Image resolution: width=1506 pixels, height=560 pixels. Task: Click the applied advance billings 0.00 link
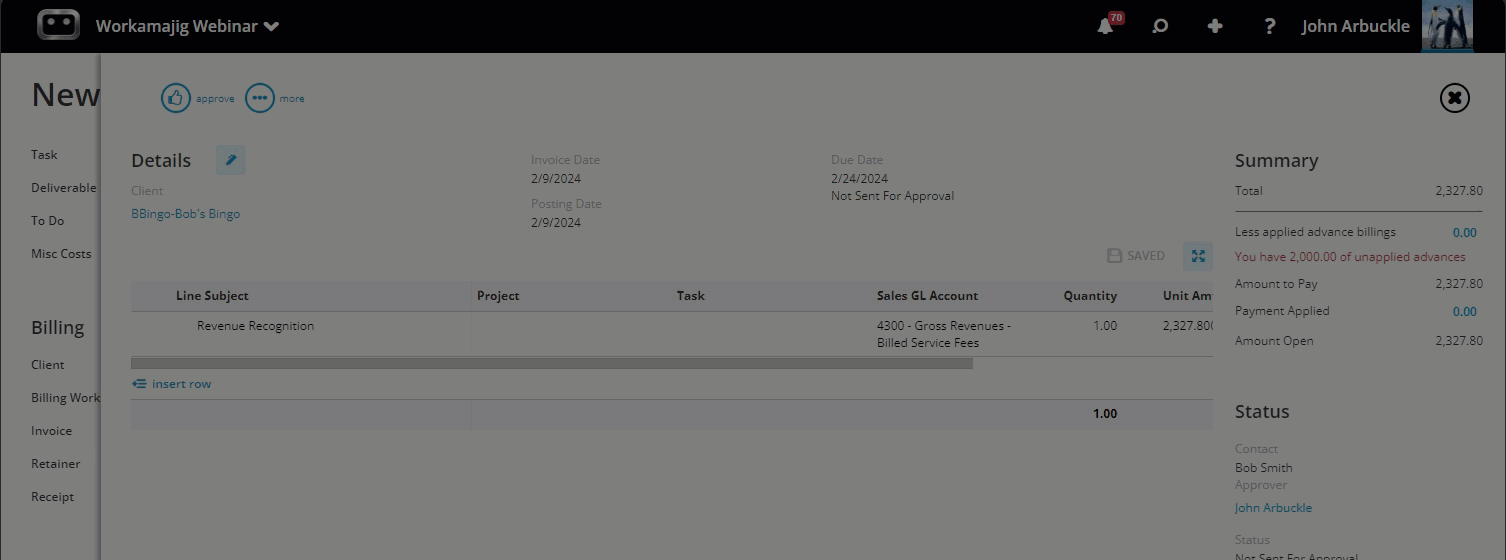tap(1464, 233)
